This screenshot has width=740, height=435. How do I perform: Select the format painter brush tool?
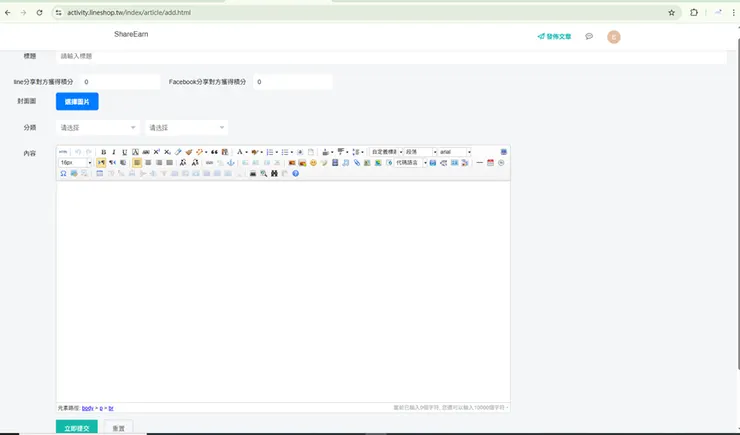pos(189,152)
